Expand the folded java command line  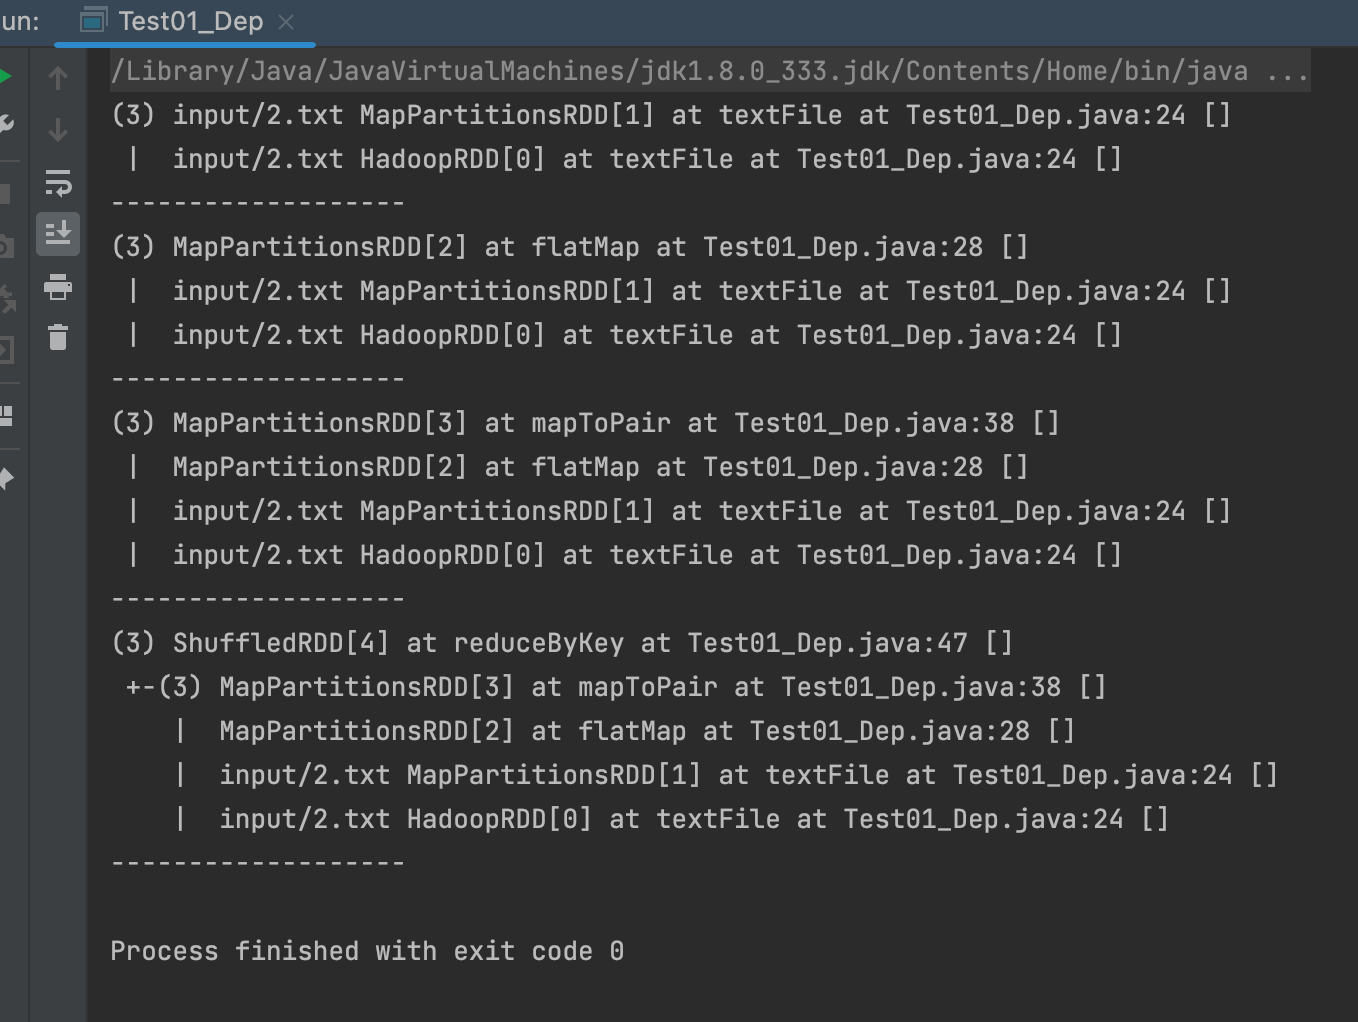tap(1287, 72)
